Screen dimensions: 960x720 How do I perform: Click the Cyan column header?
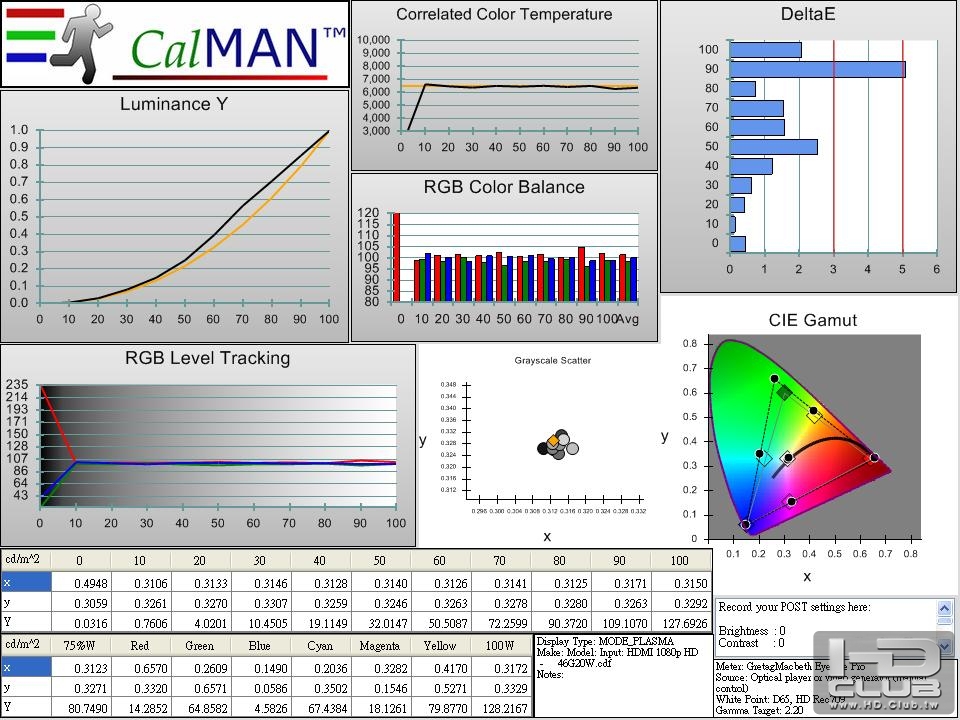click(320, 645)
